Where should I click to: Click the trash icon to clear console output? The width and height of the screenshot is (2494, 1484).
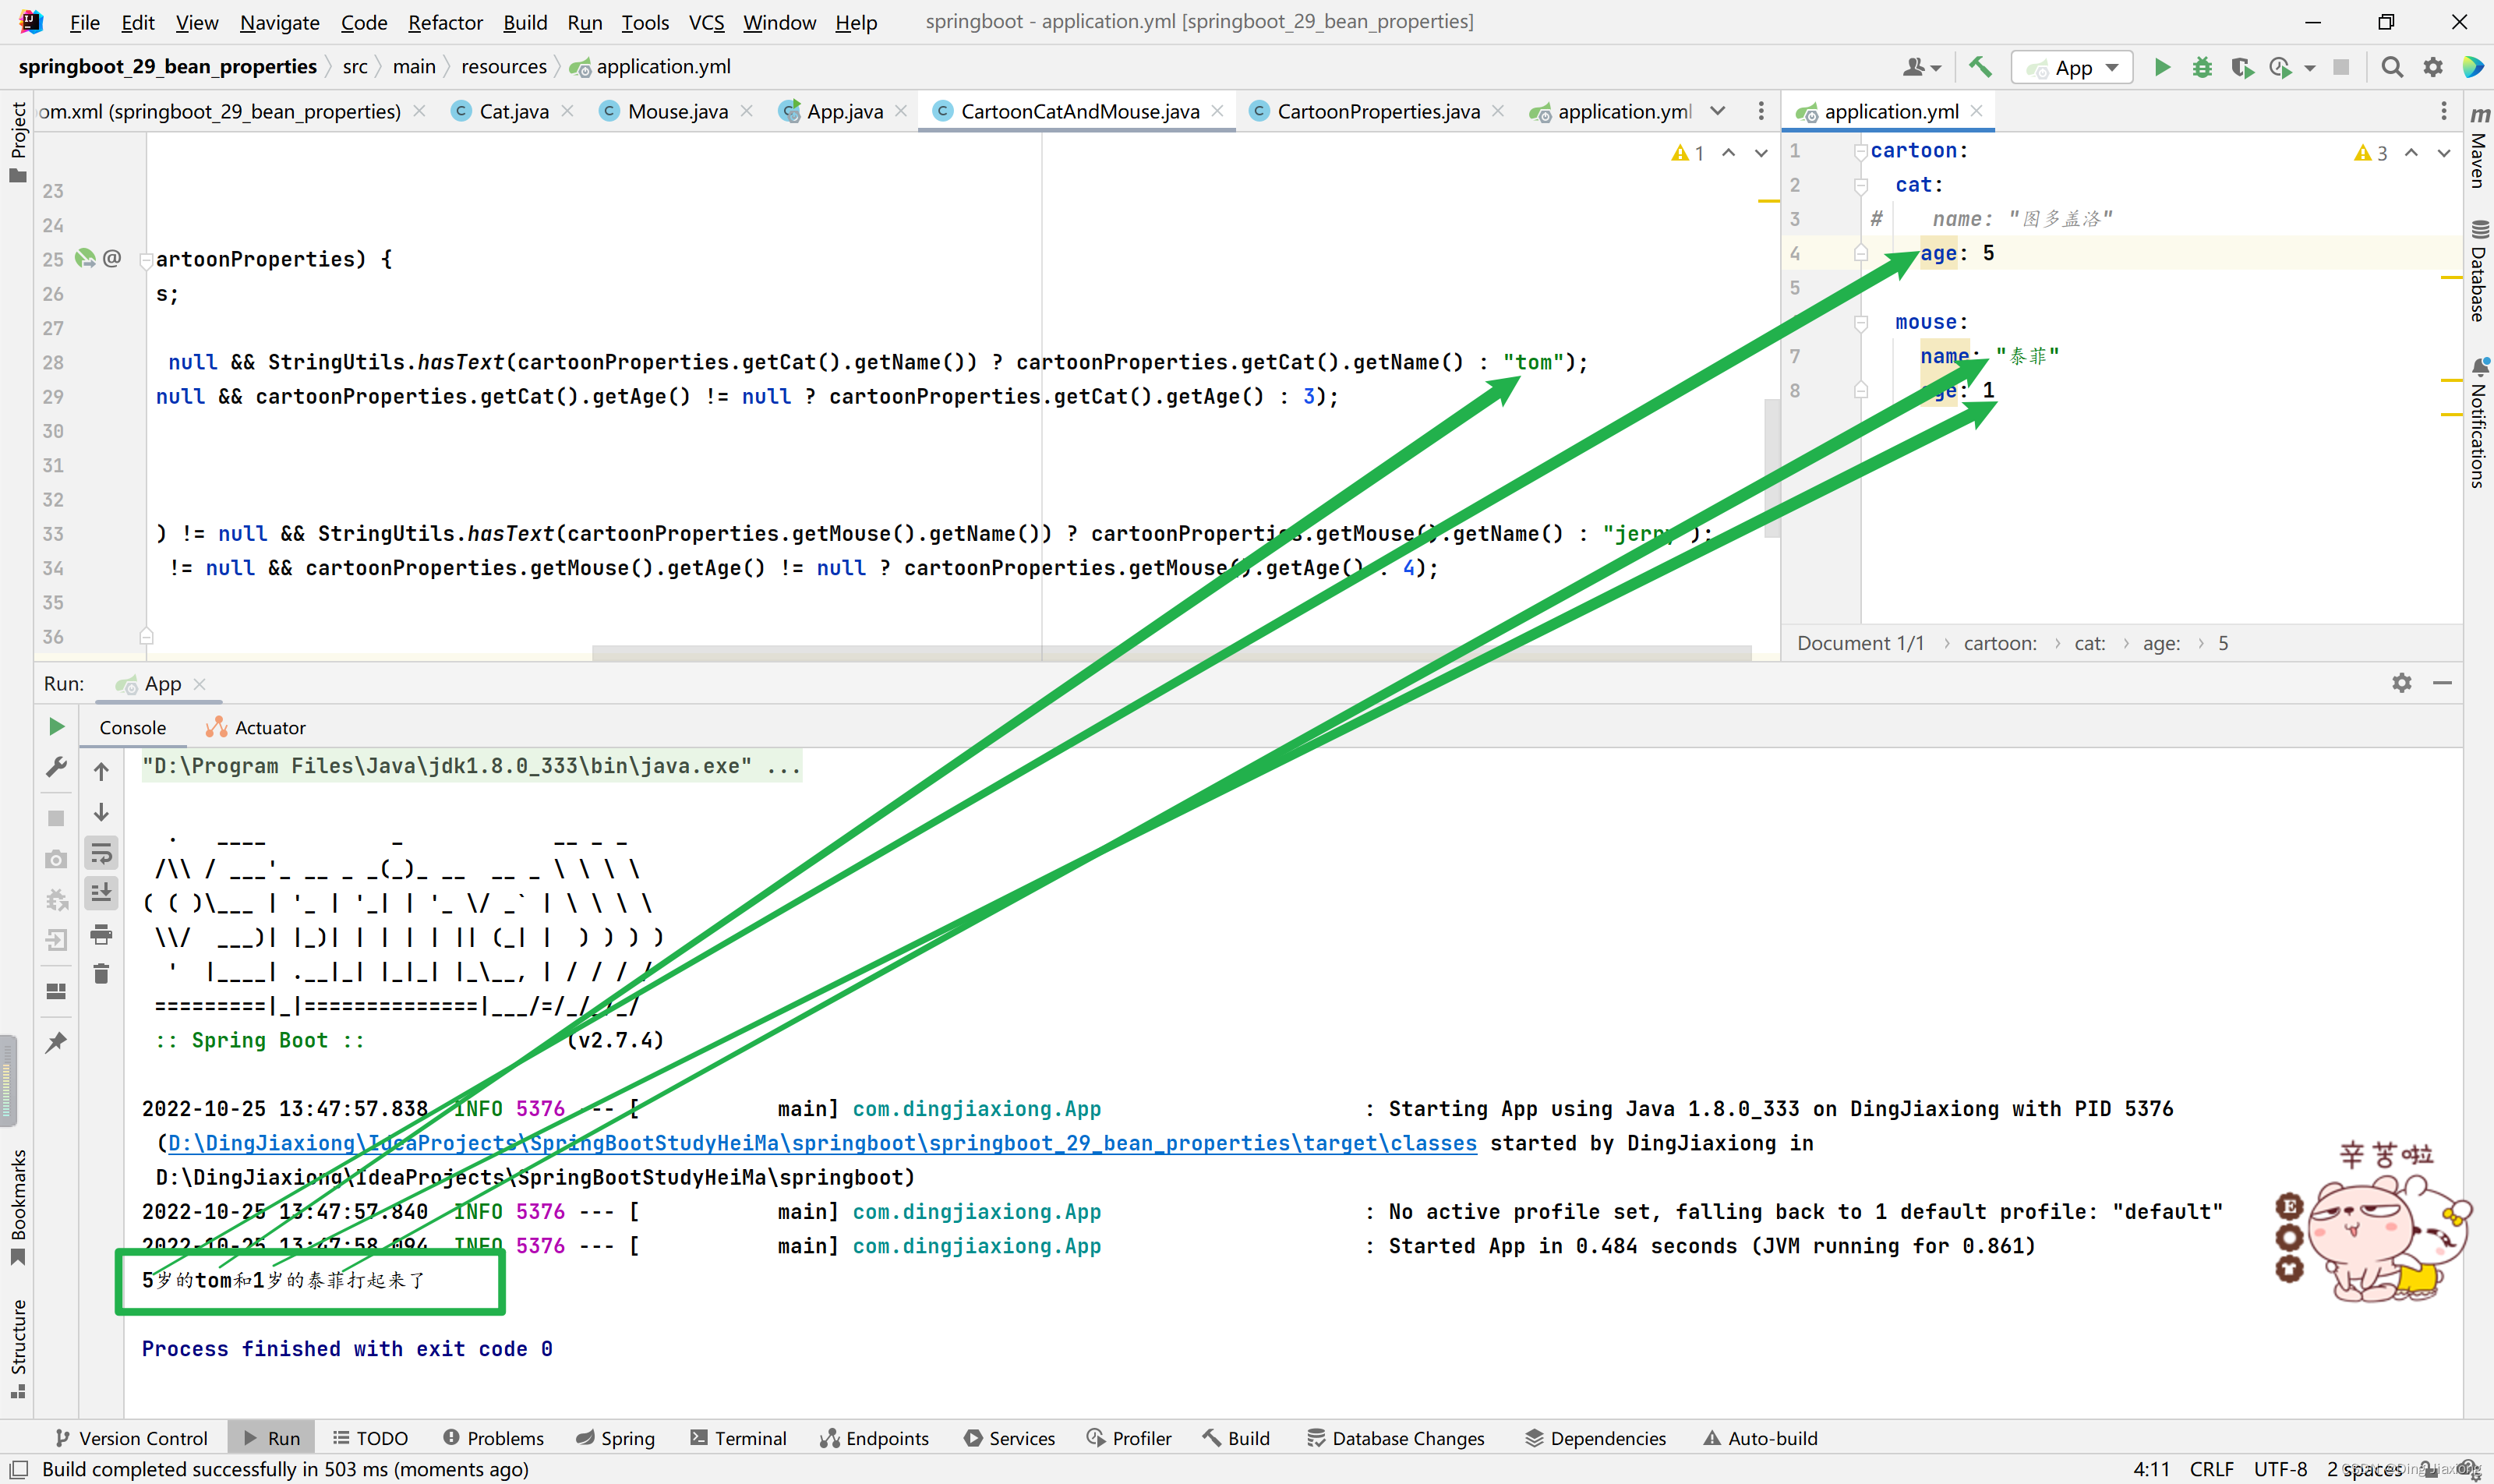tap(101, 973)
